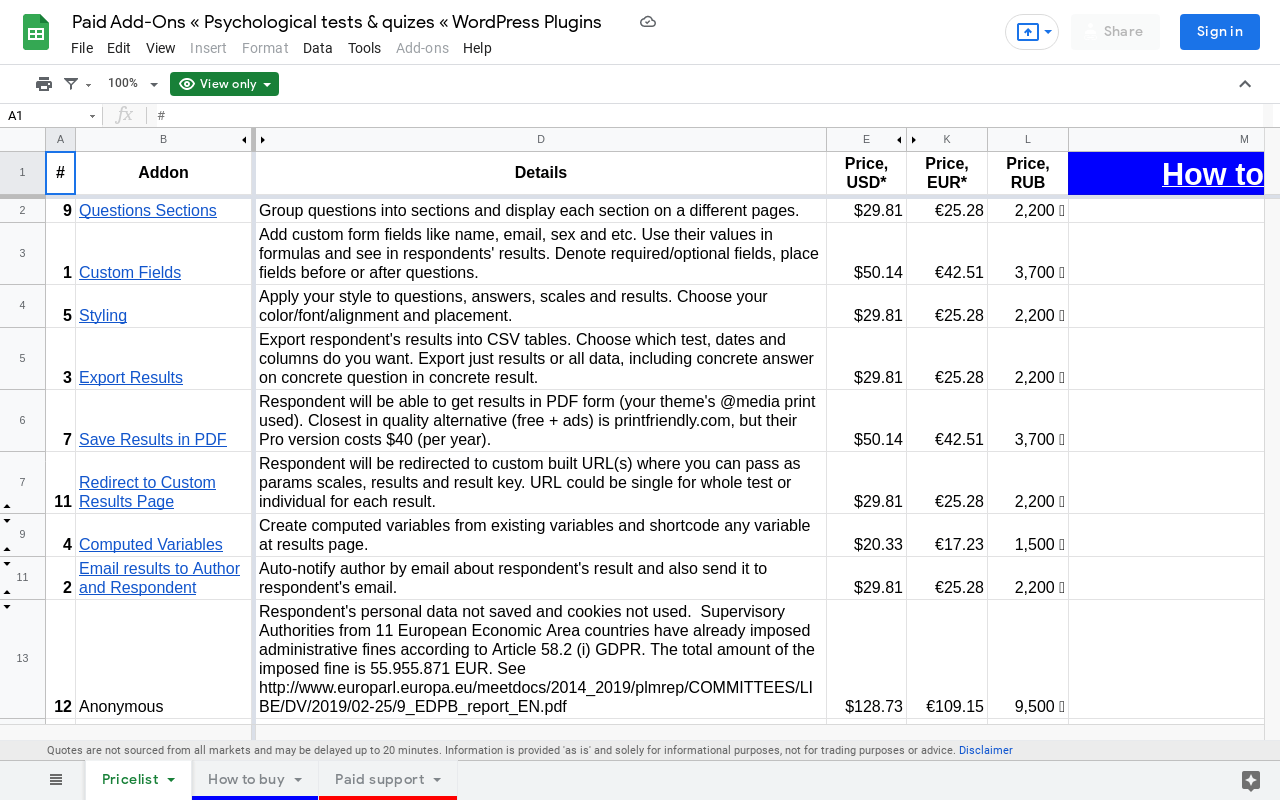Open the Styling addon link
This screenshot has height=800, width=1280.
[103, 316]
